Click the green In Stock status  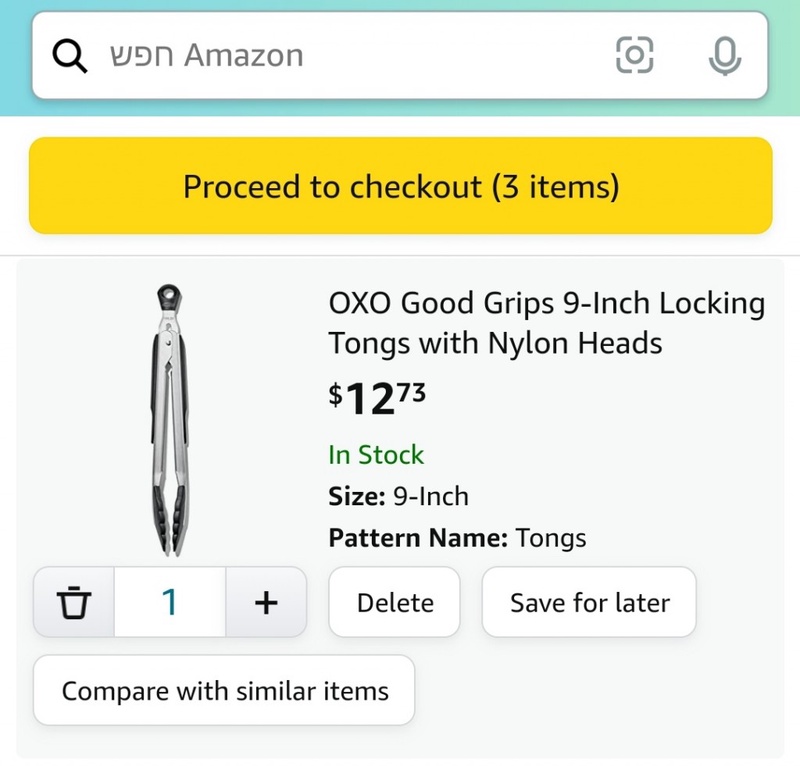pos(376,455)
